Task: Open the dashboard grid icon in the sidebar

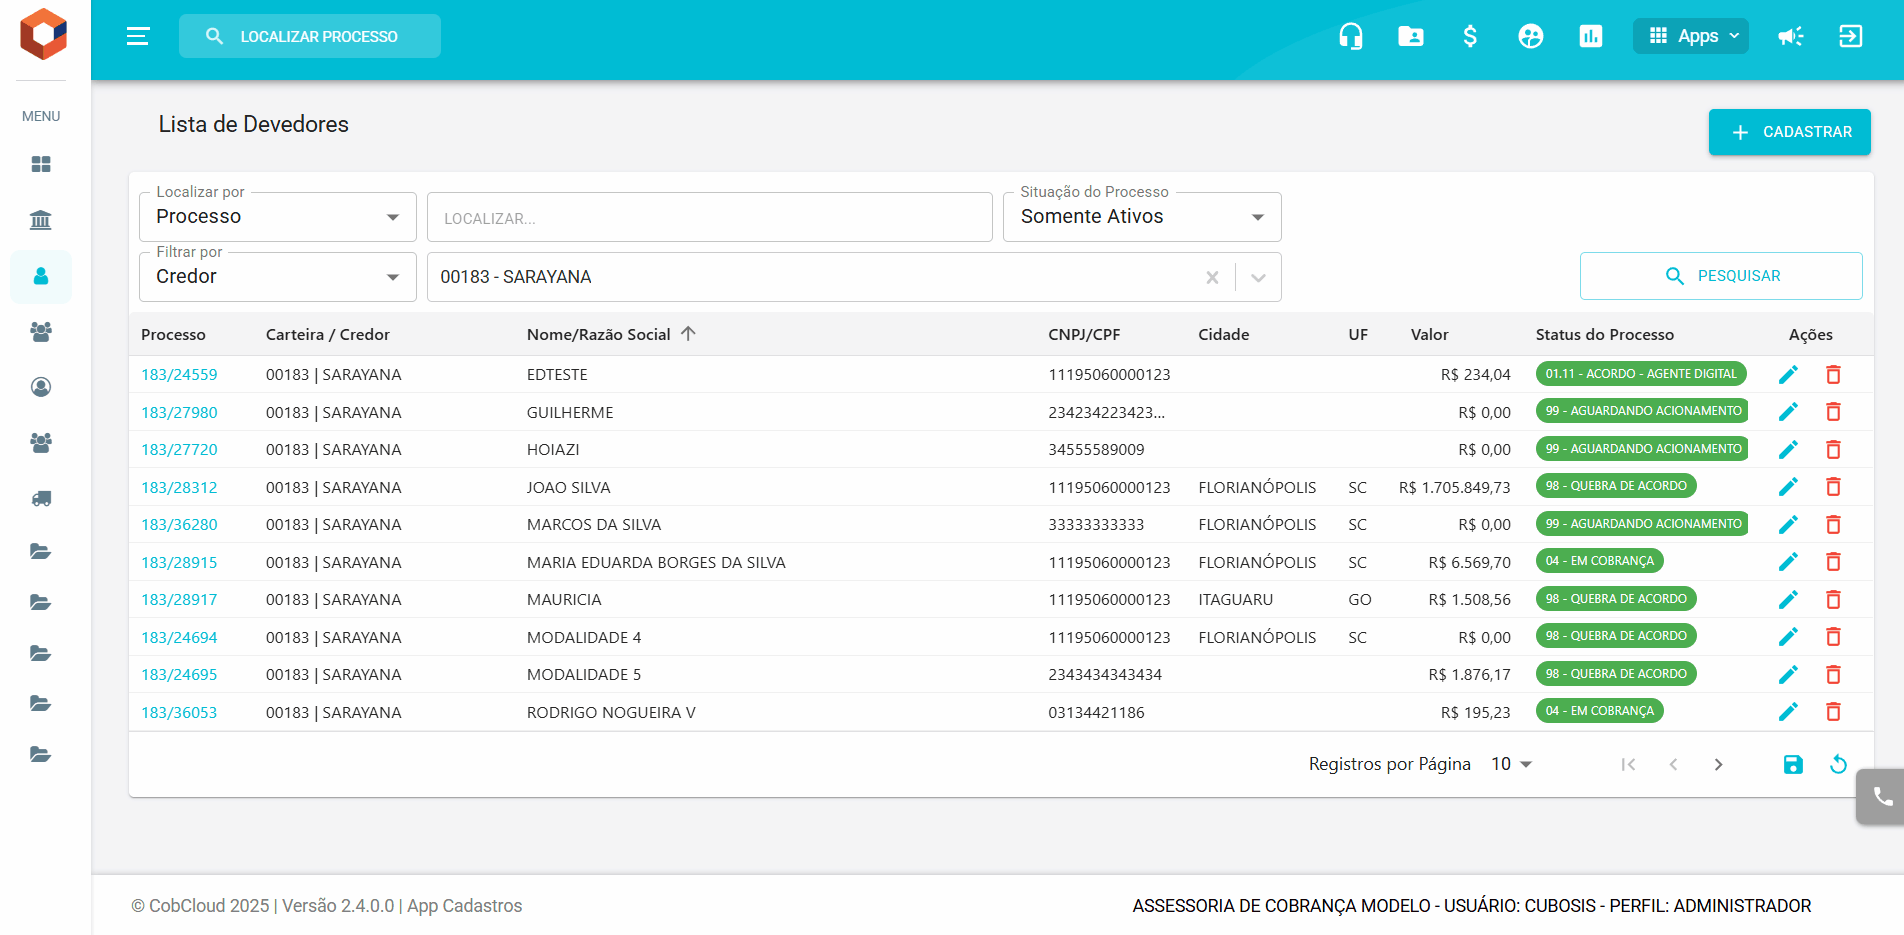Action: coord(41,164)
